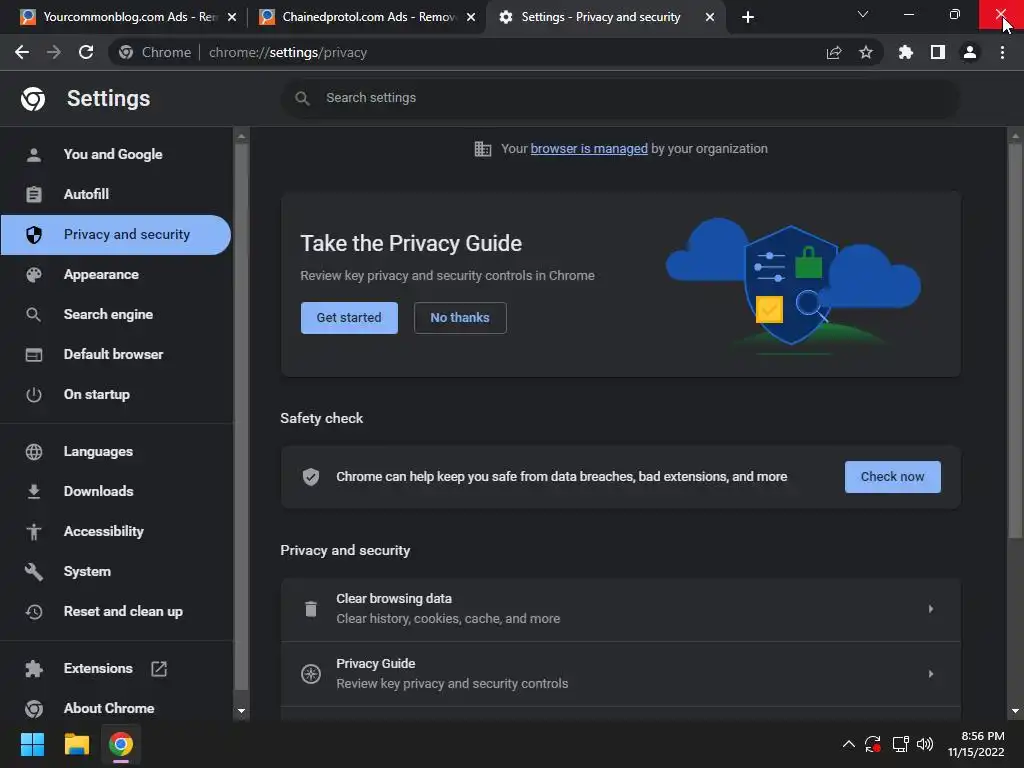Click the browser forward arrow

point(54,52)
